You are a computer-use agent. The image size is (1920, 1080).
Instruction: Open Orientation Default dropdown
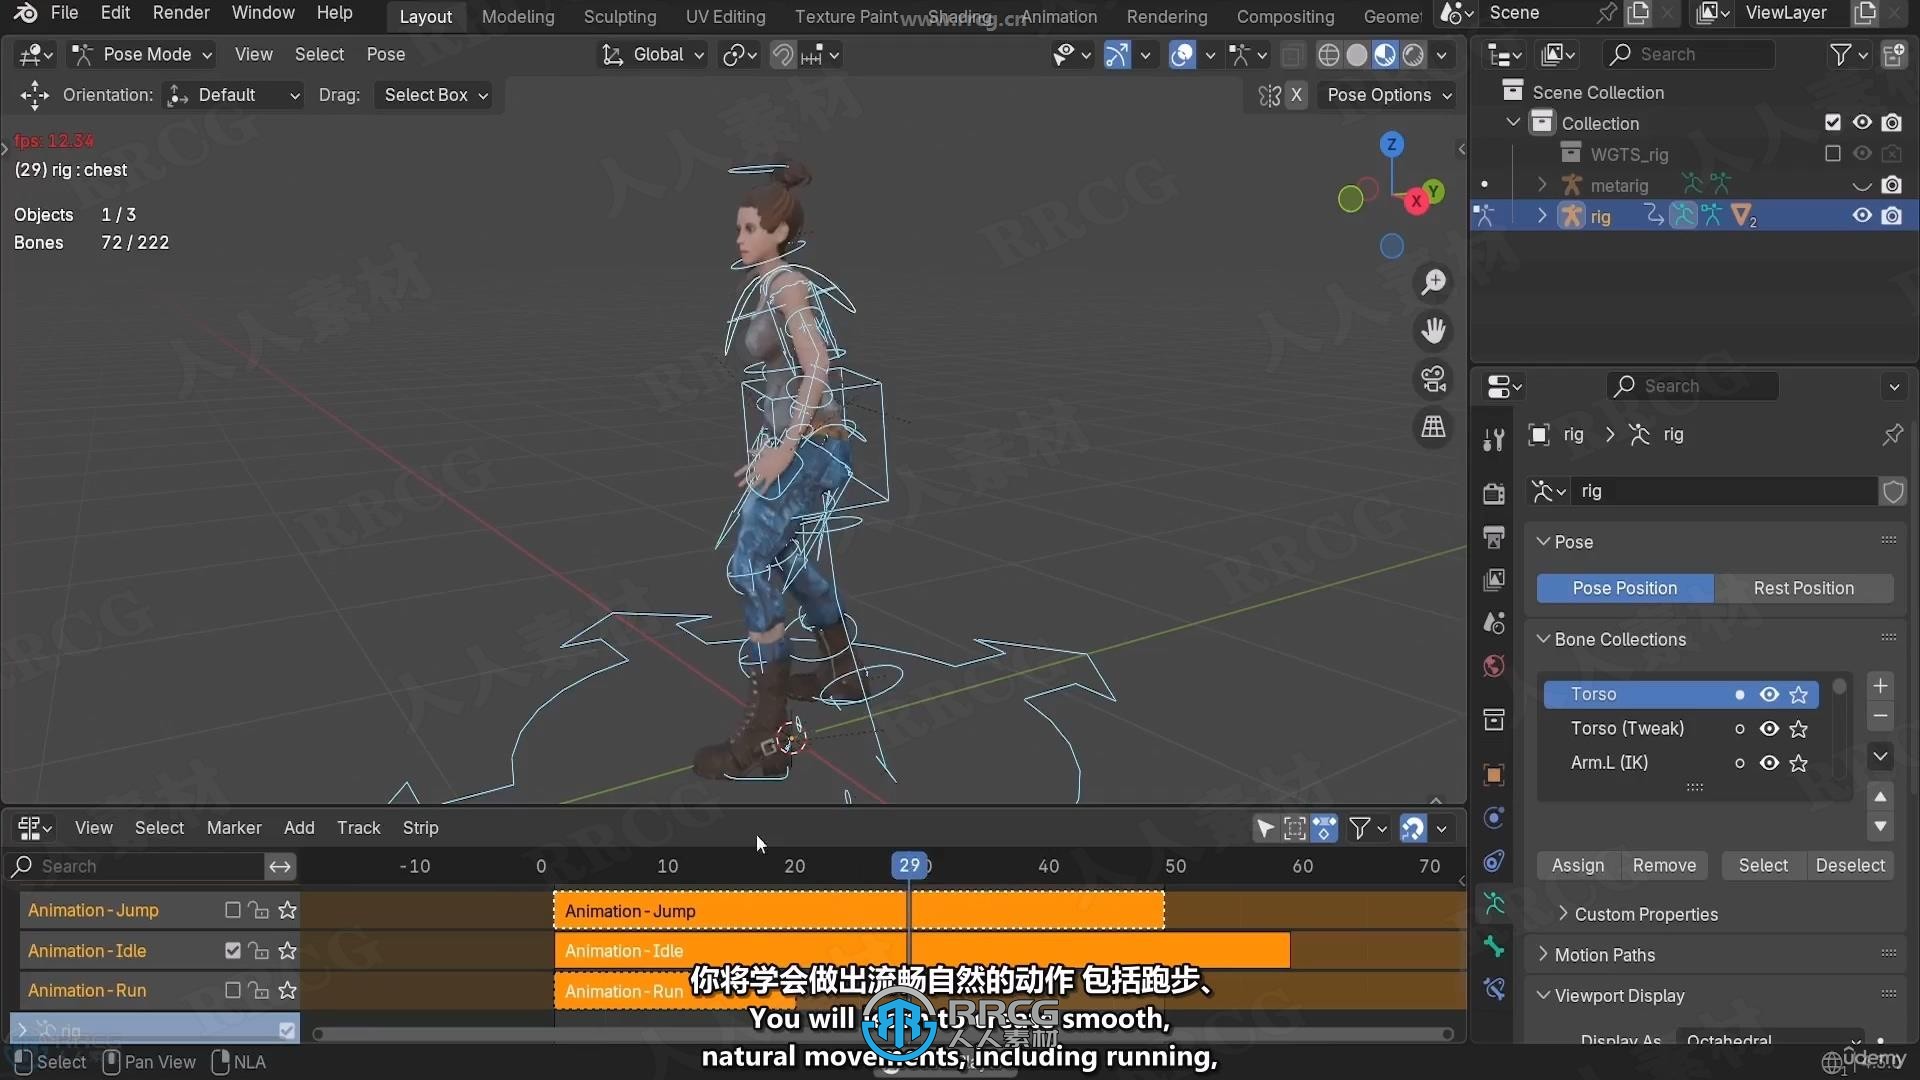coord(233,95)
